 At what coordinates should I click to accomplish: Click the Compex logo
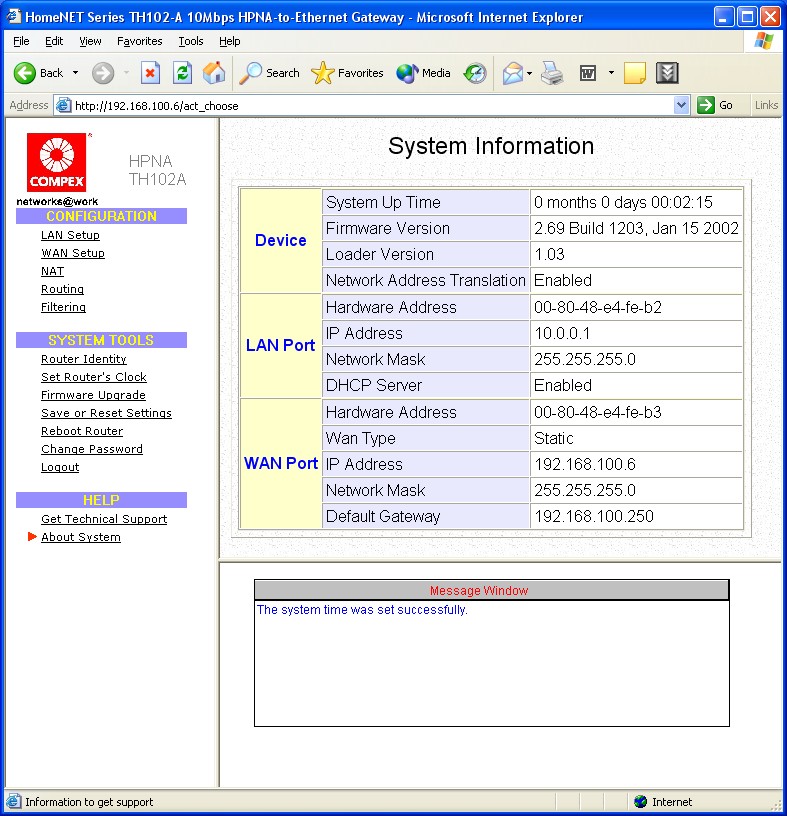coord(56,162)
